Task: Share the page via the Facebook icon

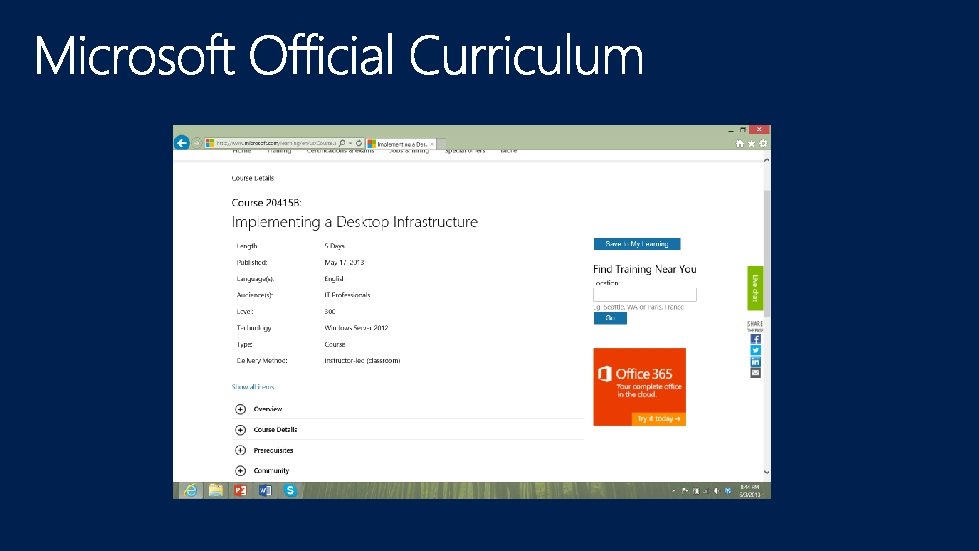Action: [x=755, y=339]
